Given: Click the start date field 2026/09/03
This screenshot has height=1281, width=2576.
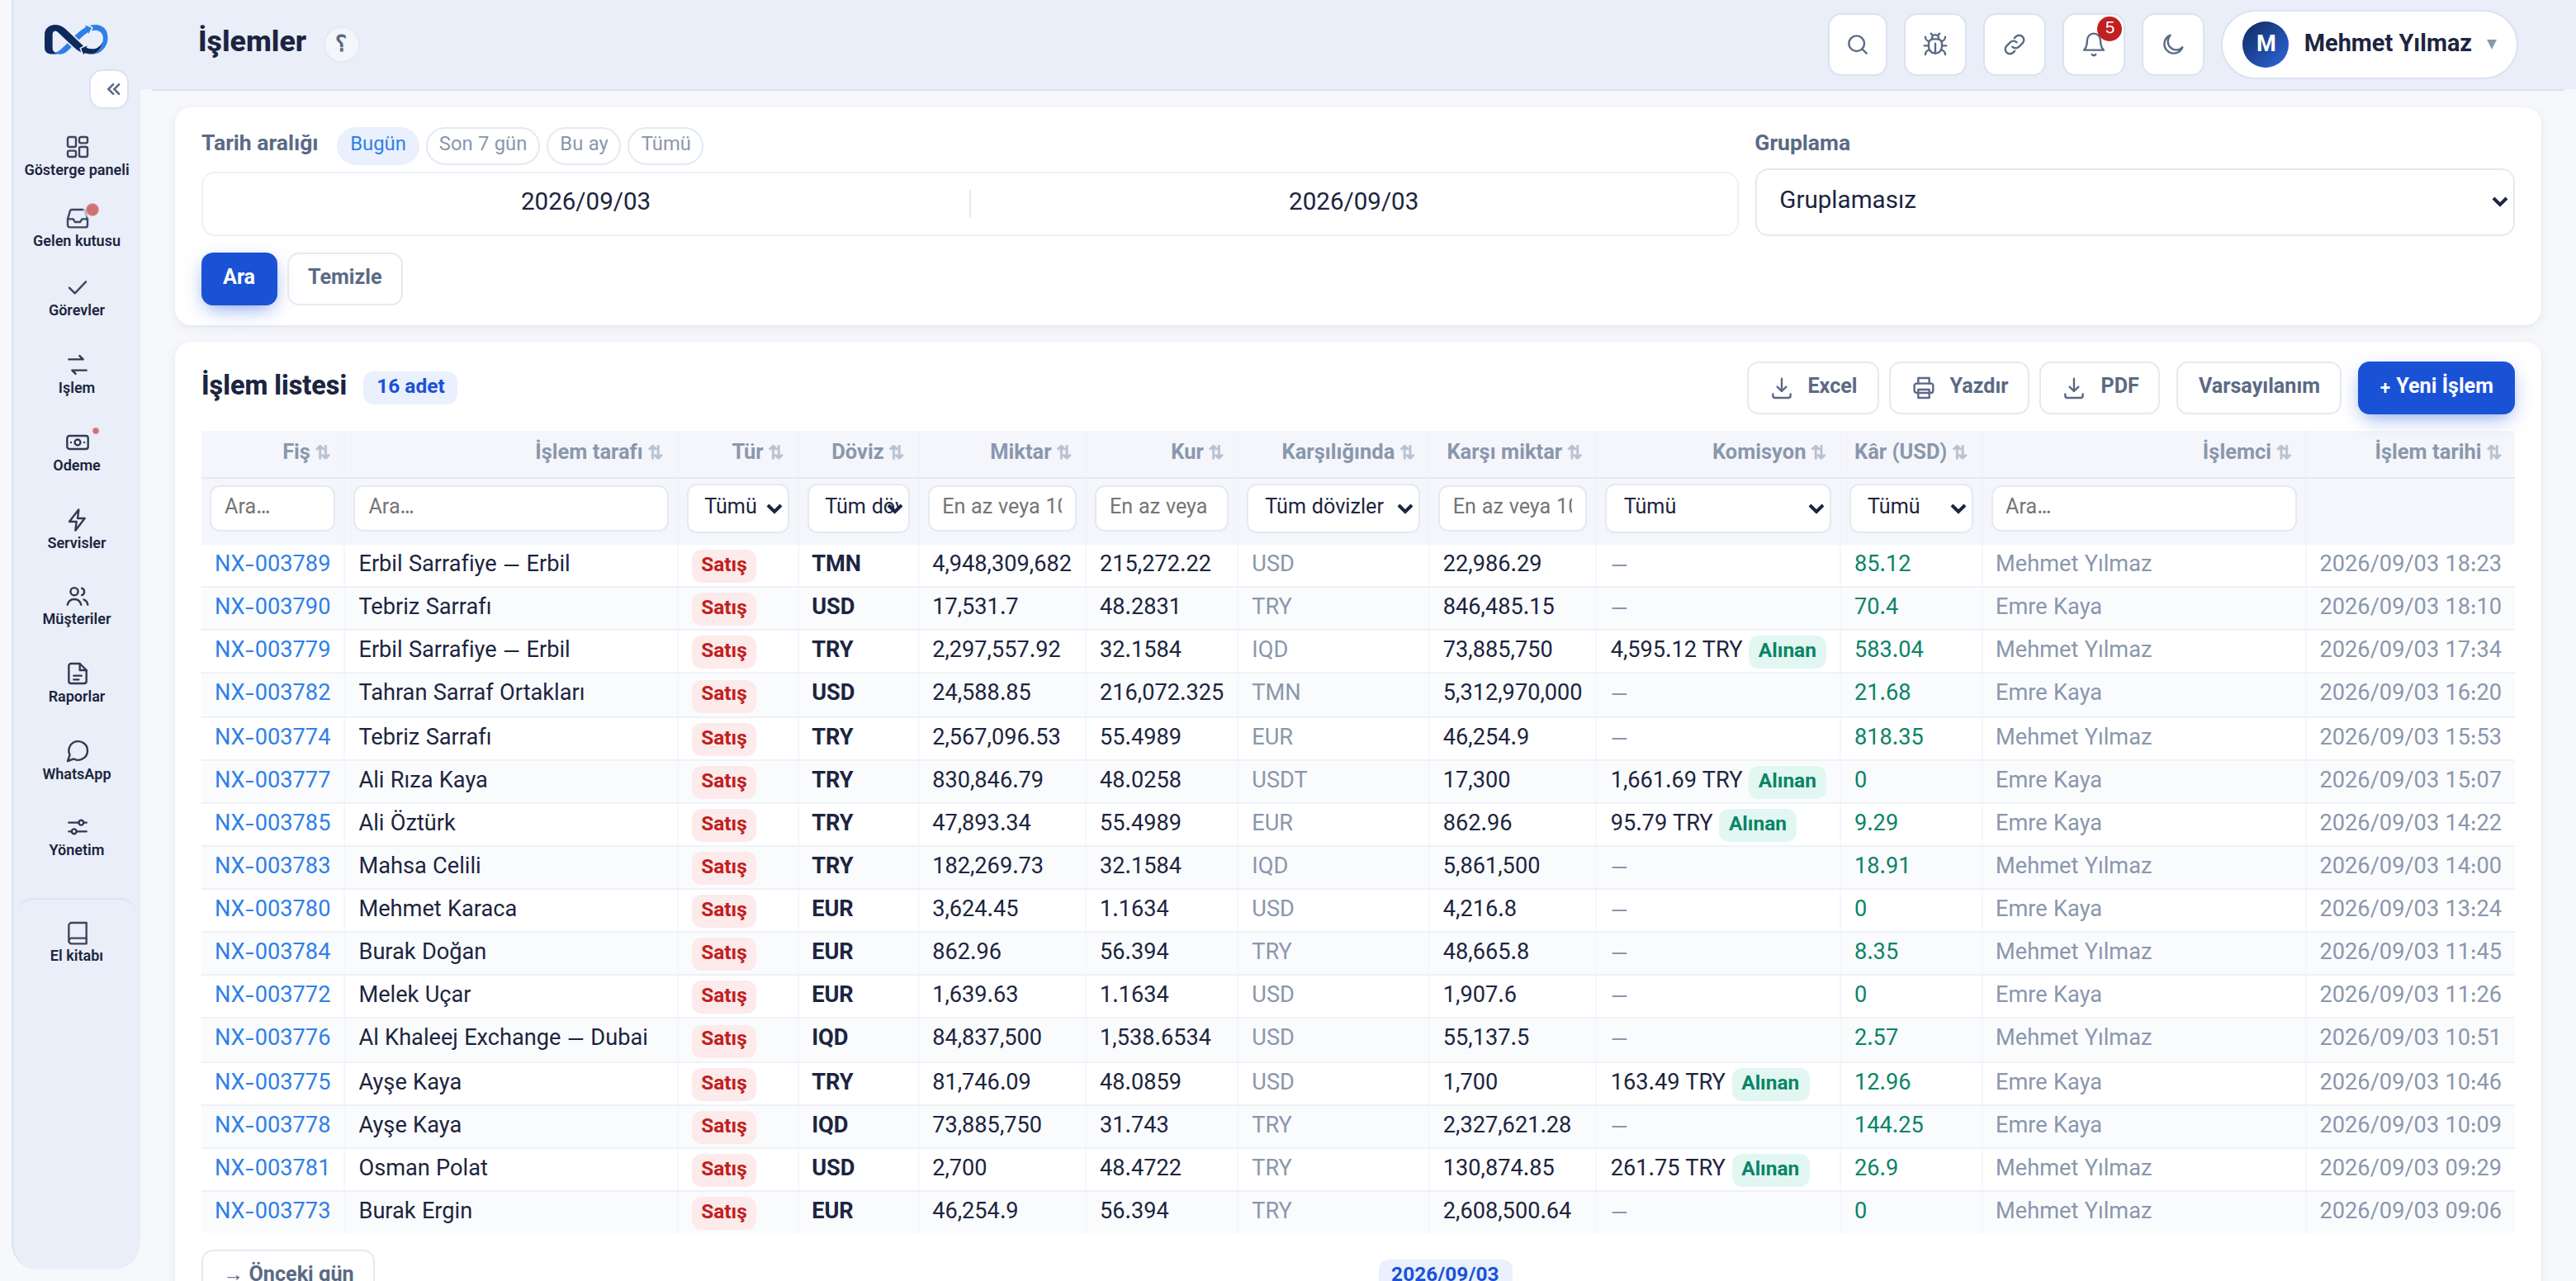Looking at the screenshot, I should pyautogui.click(x=586, y=202).
